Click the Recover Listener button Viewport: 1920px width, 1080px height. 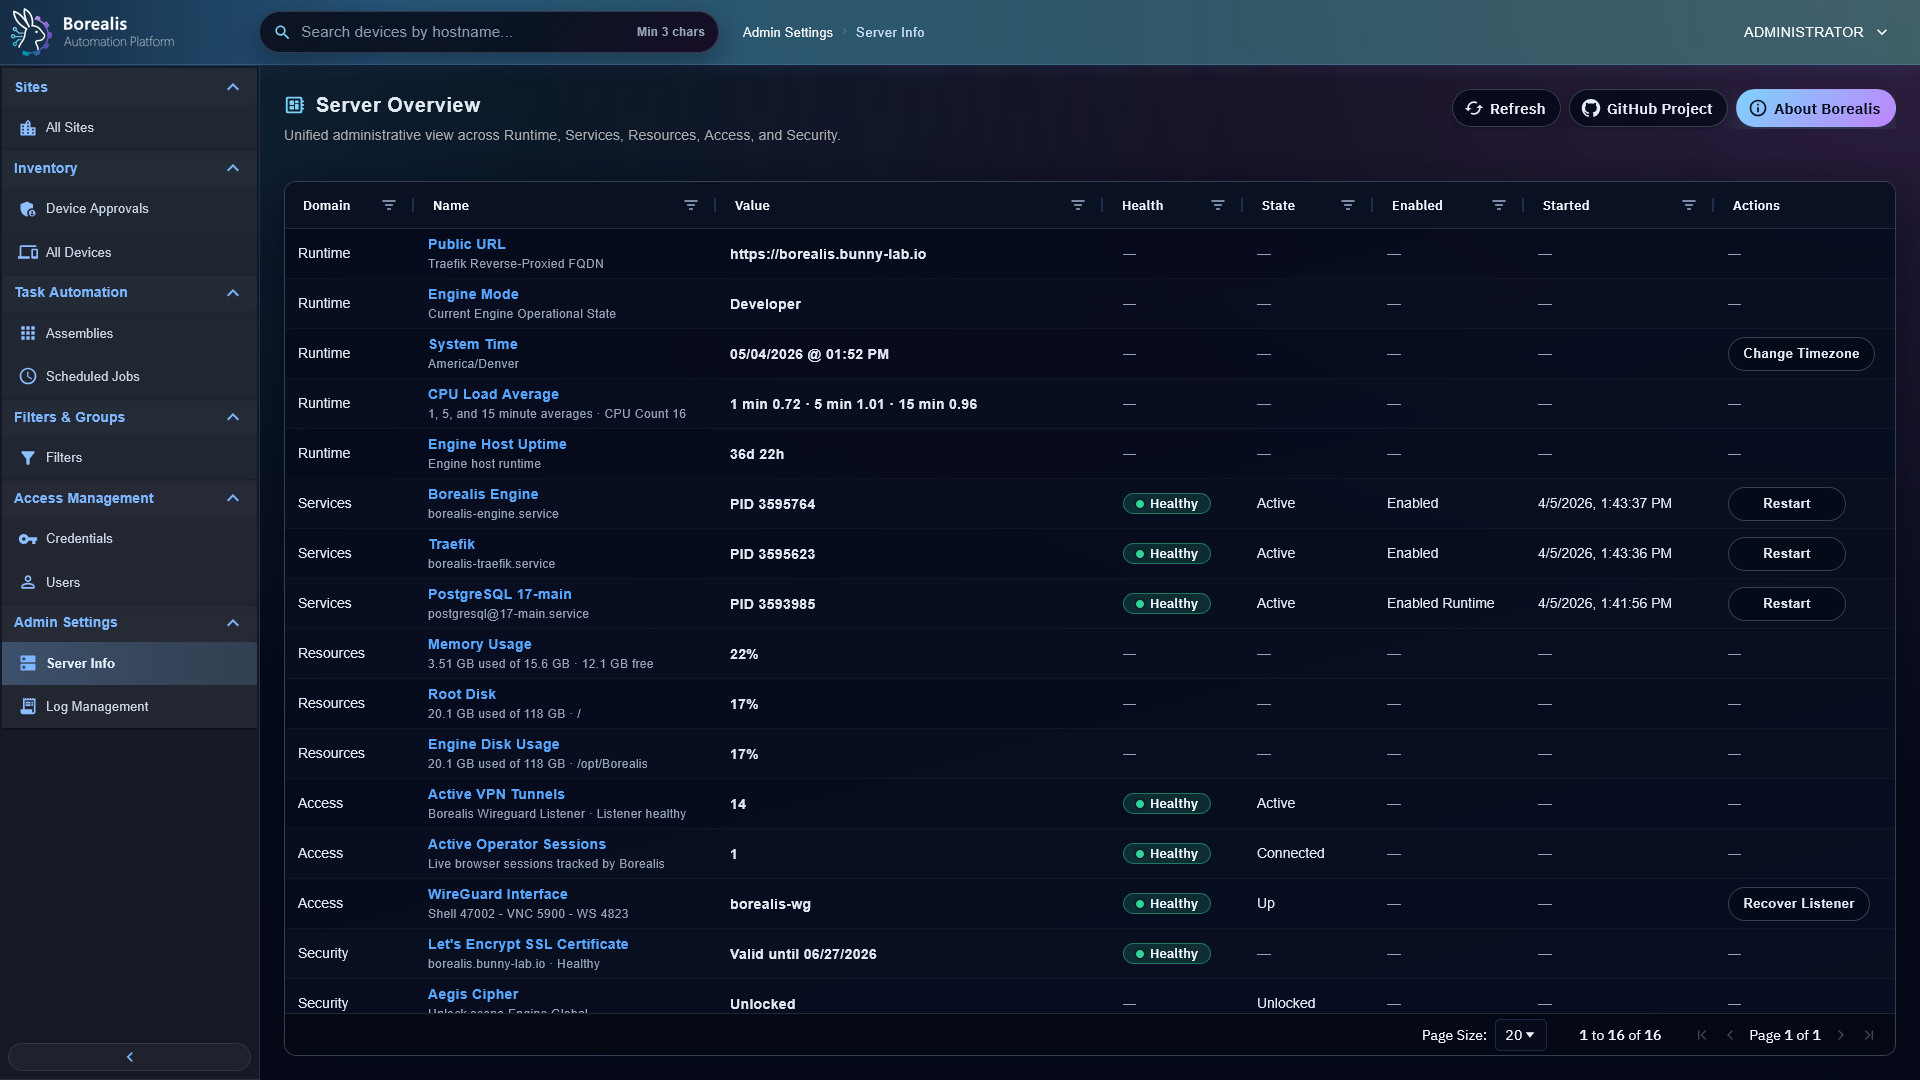pyautogui.click(x=1798, y=904)
